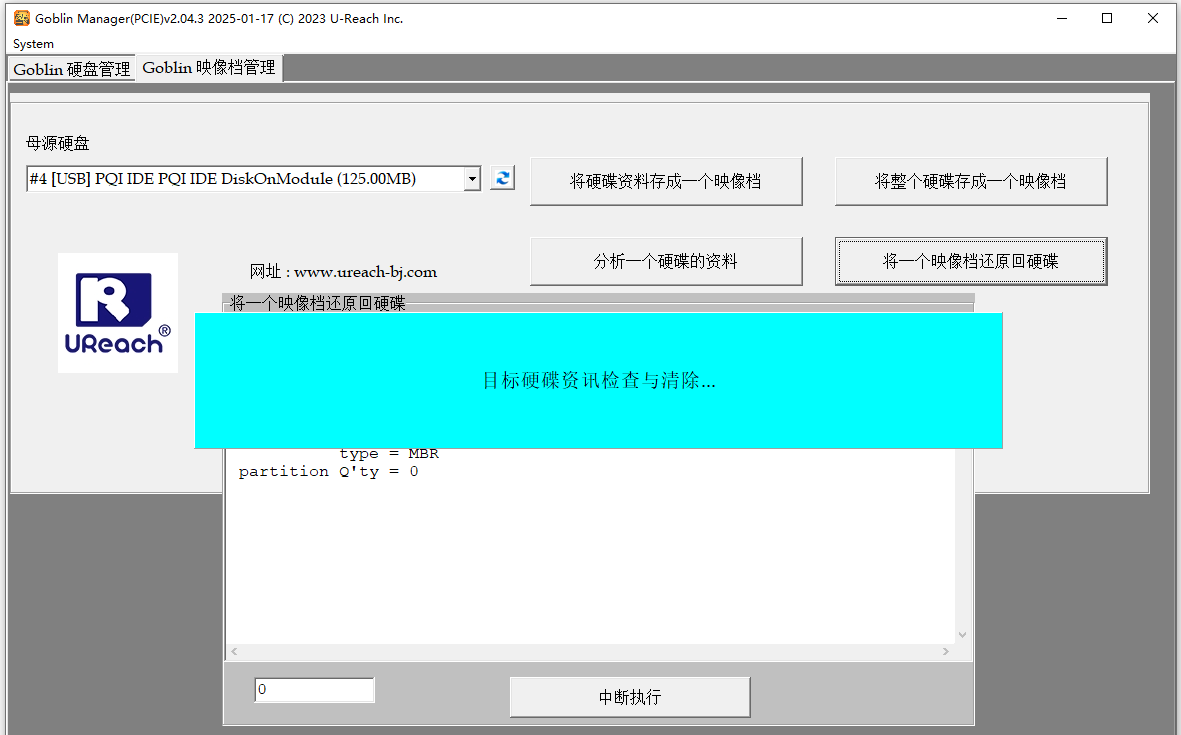Click the progress value input field showing 0
This screenshot has height=735, width=1181.
coord(315,690)
